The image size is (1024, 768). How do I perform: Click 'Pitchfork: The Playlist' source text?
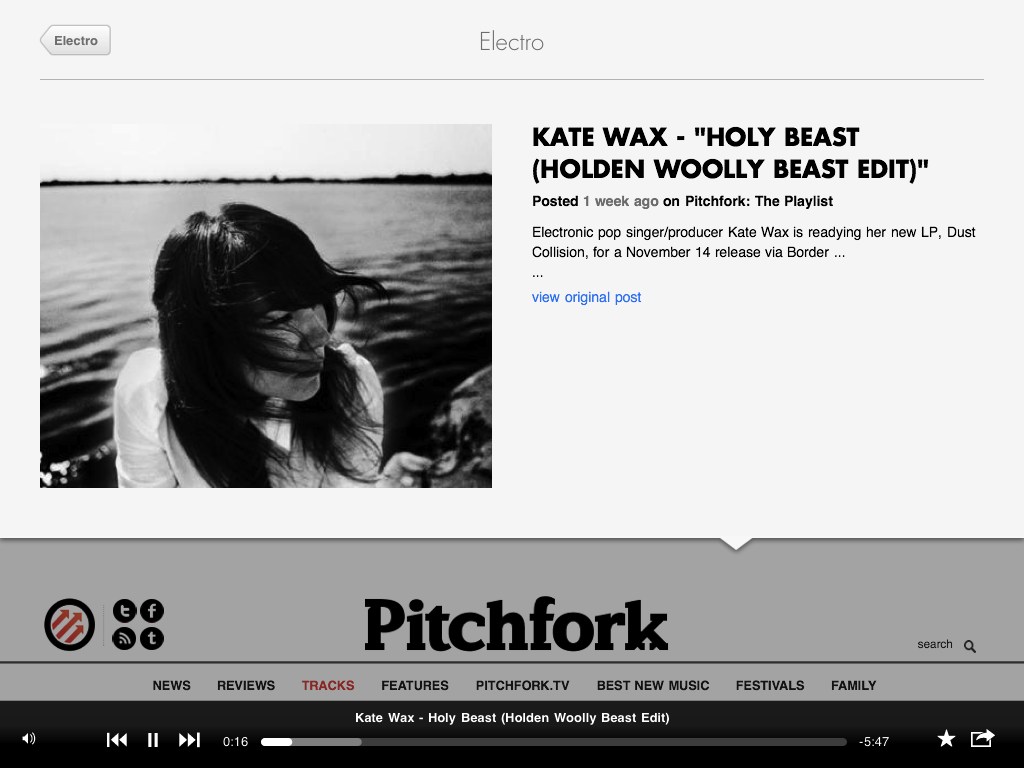(759, 201)
